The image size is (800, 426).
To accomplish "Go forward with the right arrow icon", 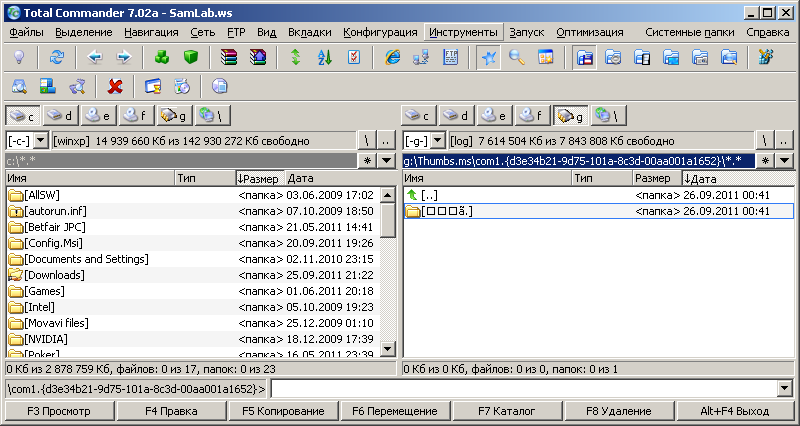I will (123, 57).
